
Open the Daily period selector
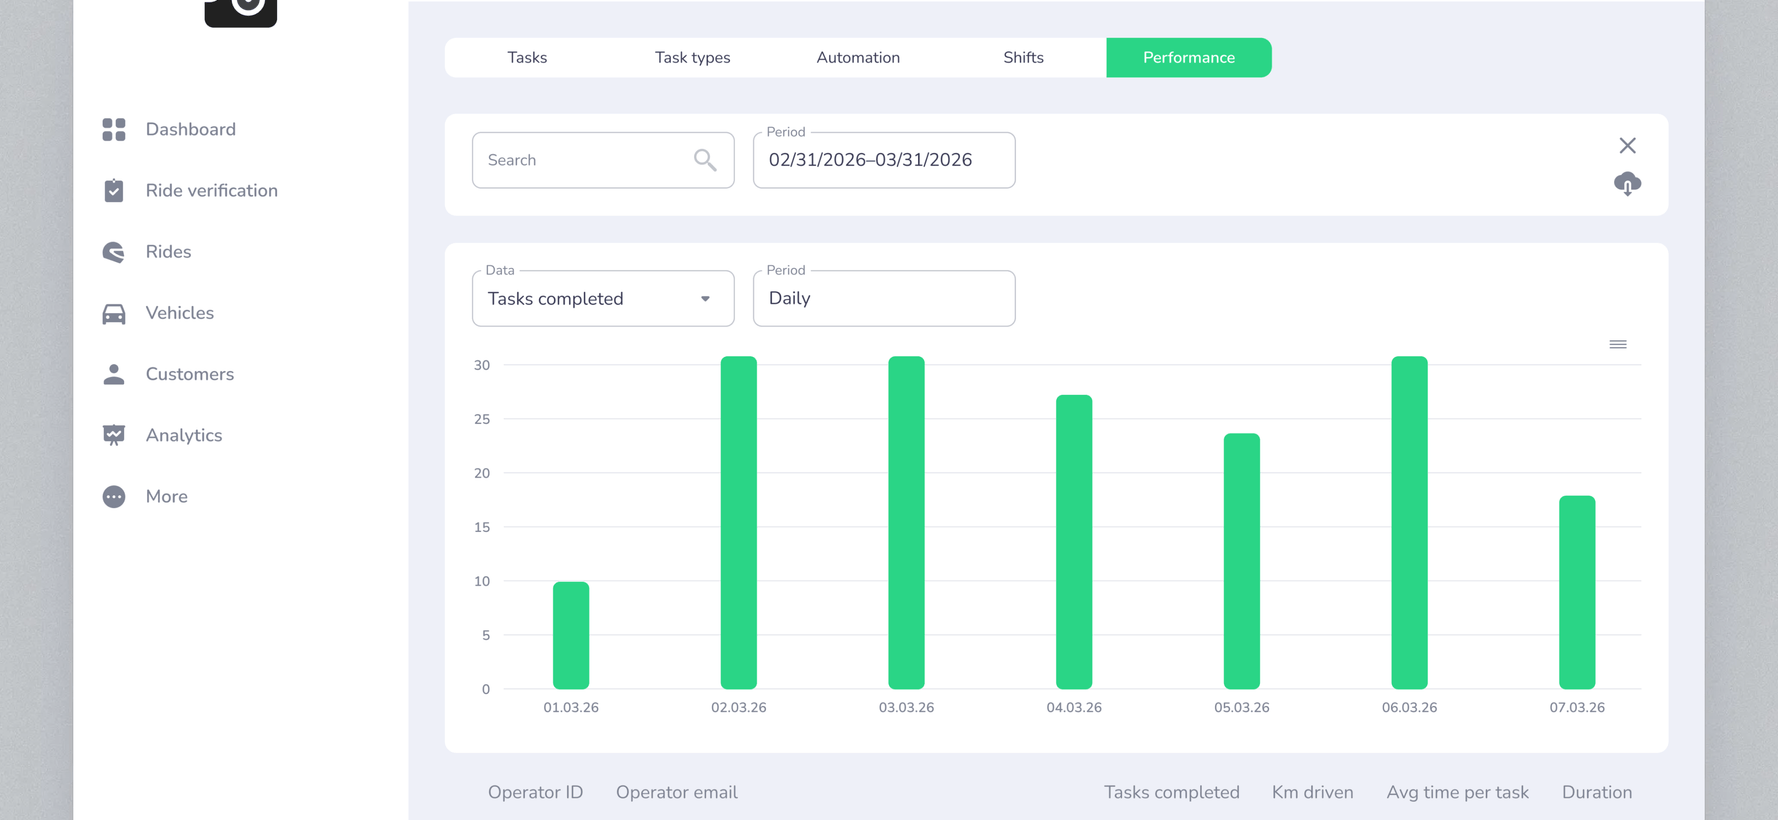point(884,298)
